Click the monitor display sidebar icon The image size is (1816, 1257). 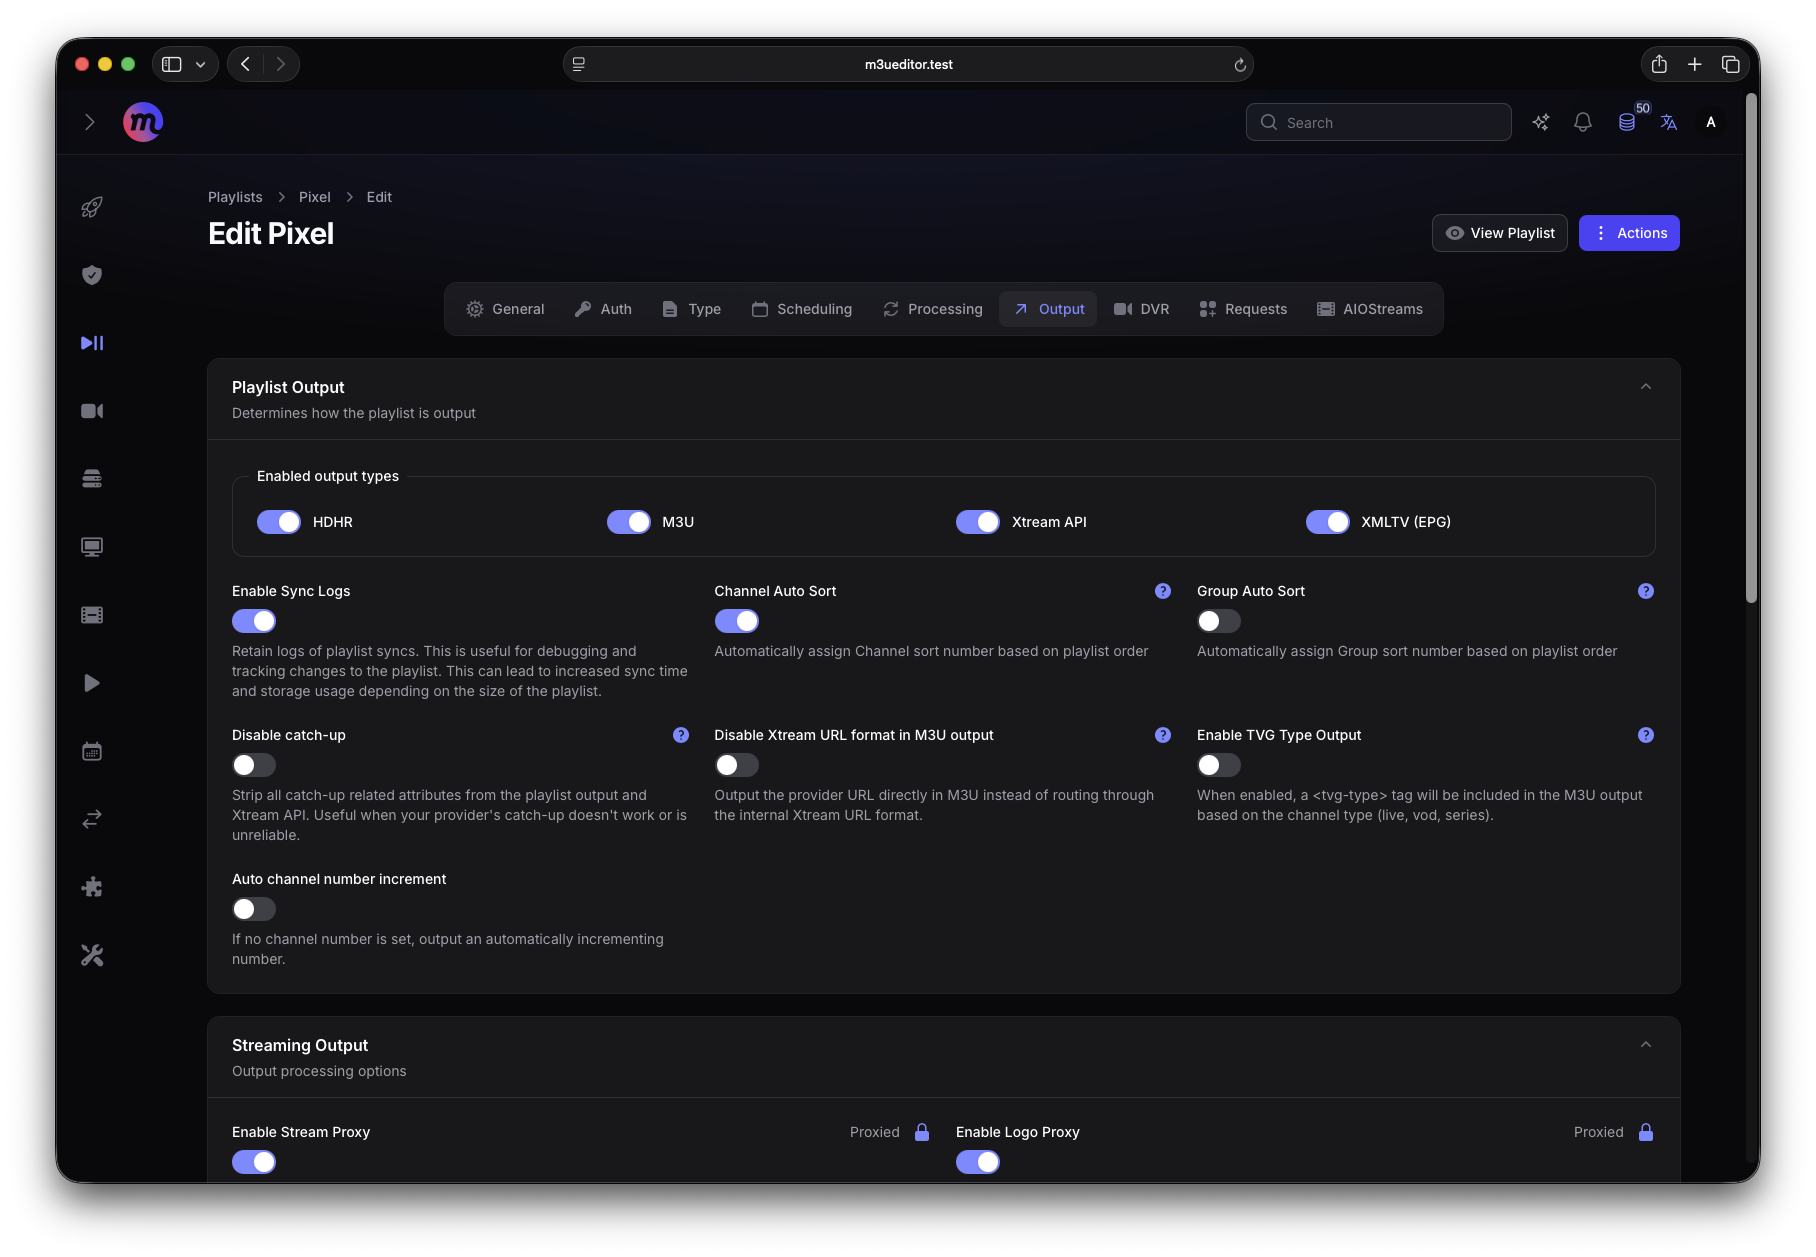[92, 547]
